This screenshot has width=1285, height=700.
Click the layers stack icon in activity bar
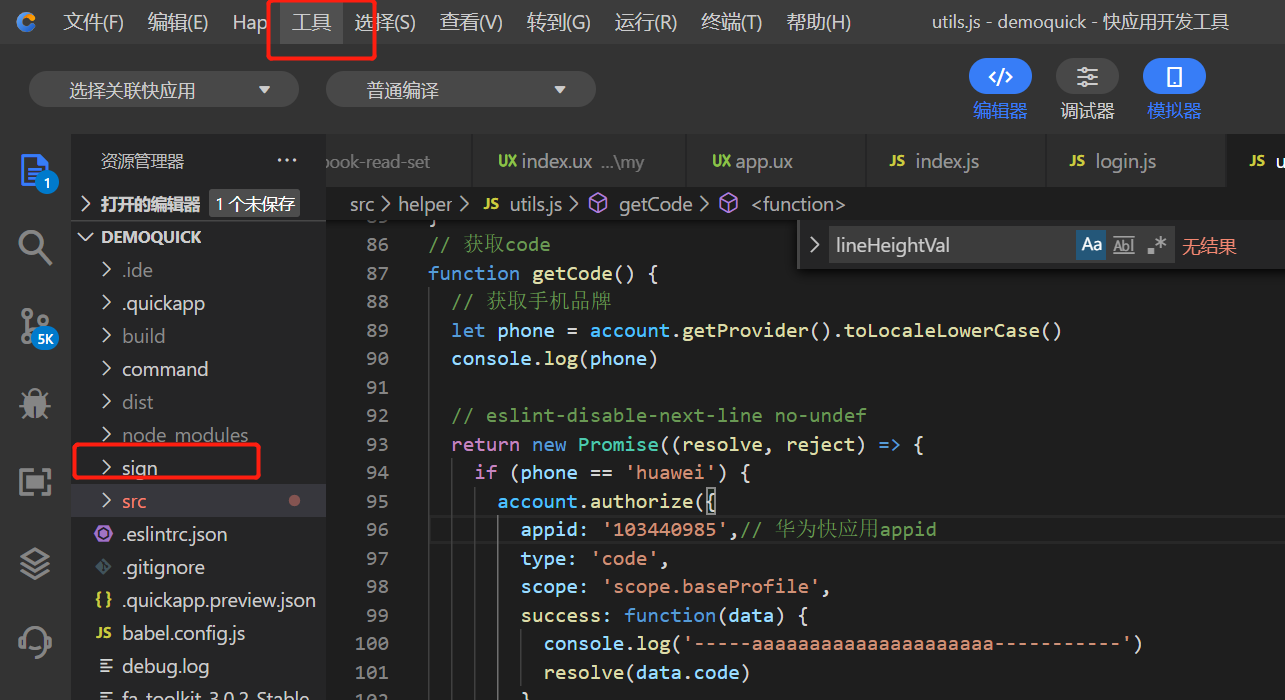[35, 564]
